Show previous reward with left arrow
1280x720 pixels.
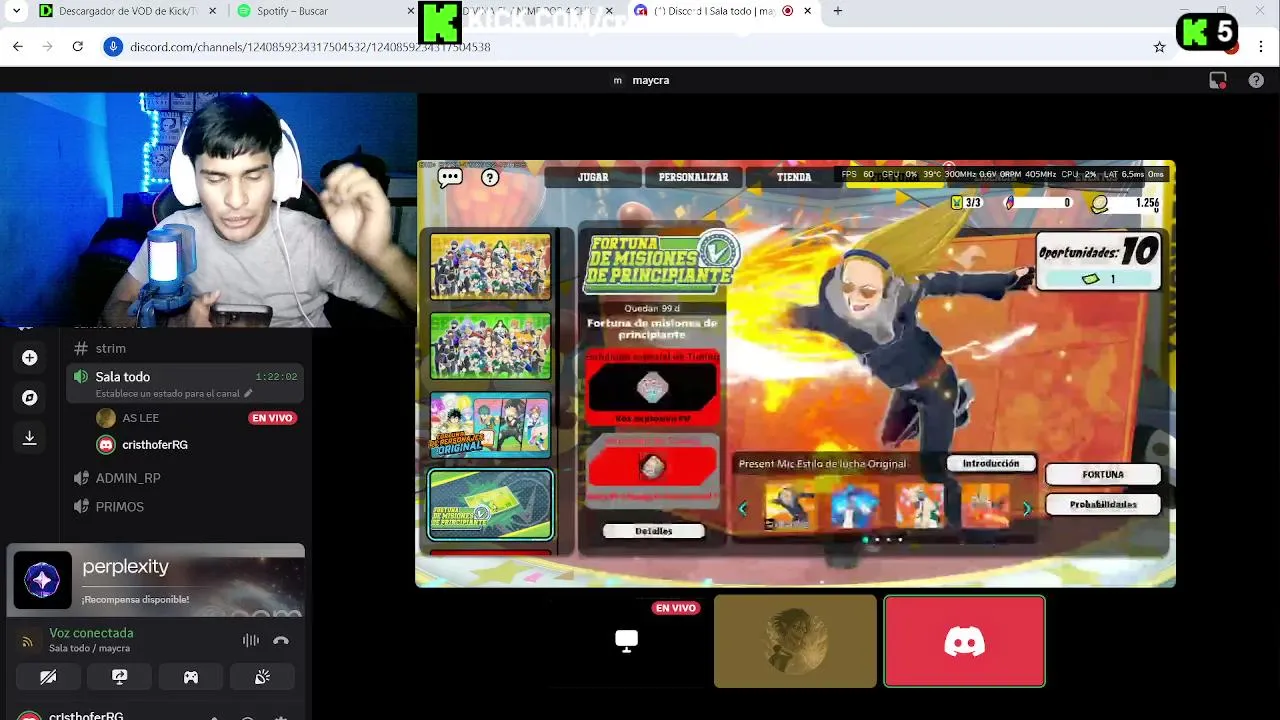click(x=742, y=508)
